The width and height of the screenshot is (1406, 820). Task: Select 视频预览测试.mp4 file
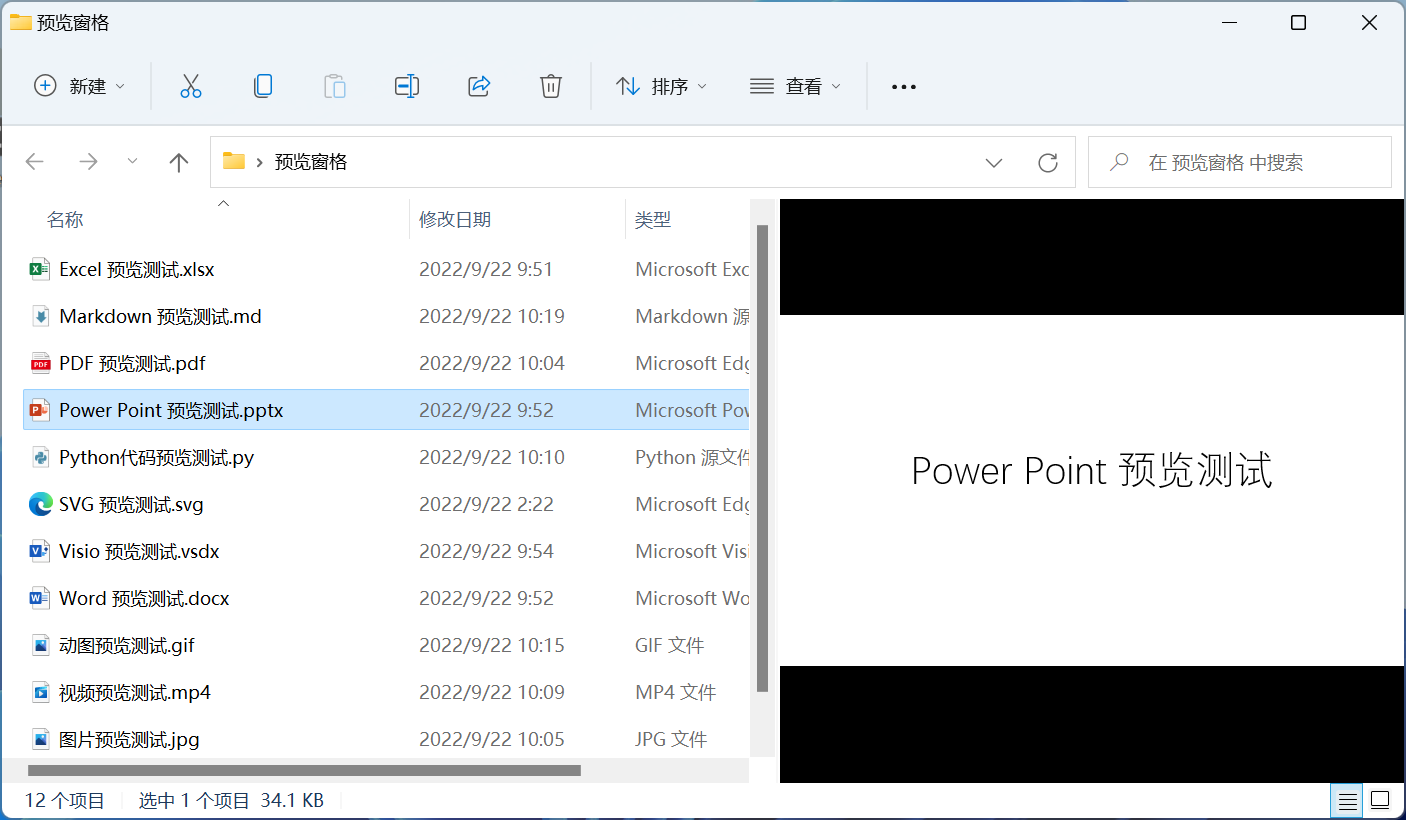point(135,692)
